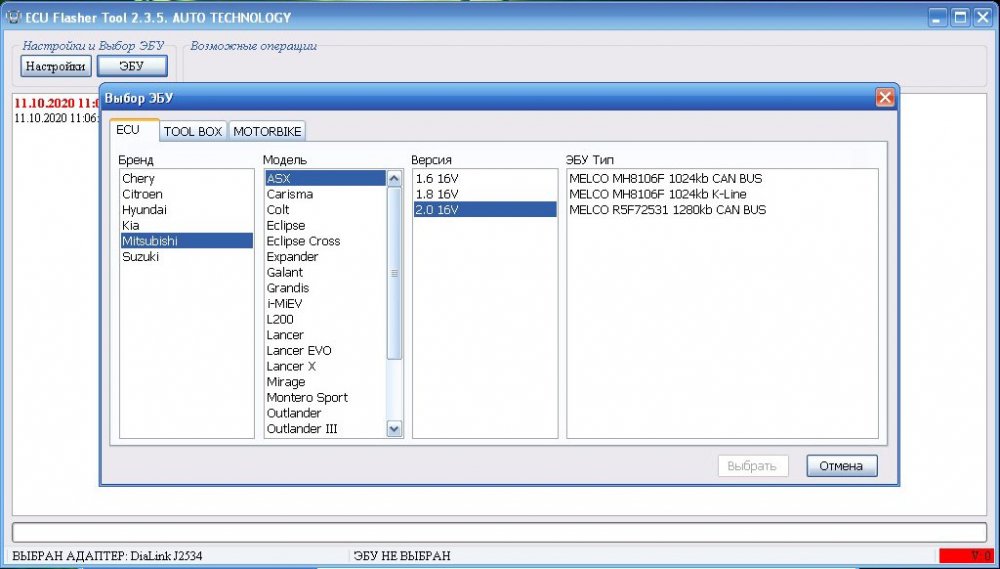Pick Suzuki from the brand list
Screen dimensions: 1000x569
click(186, 256)
